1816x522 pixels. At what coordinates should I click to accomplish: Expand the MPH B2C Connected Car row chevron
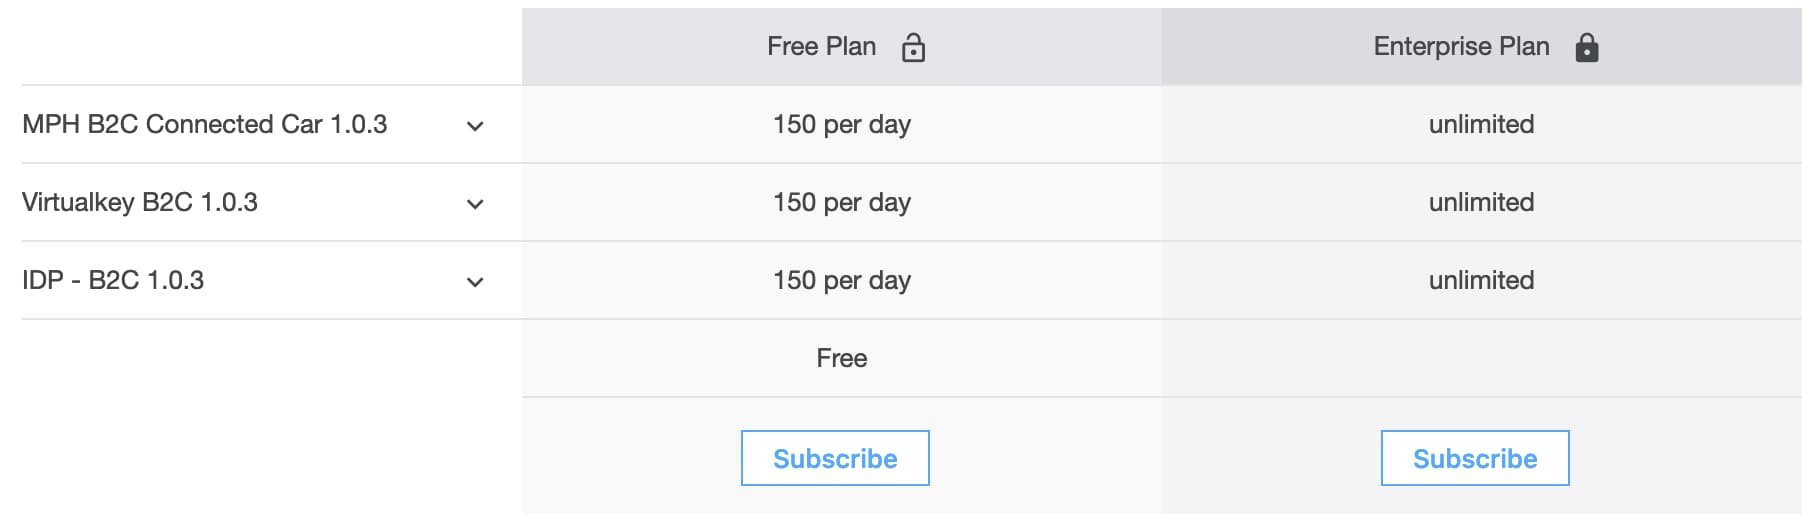[x=475, y=126]
